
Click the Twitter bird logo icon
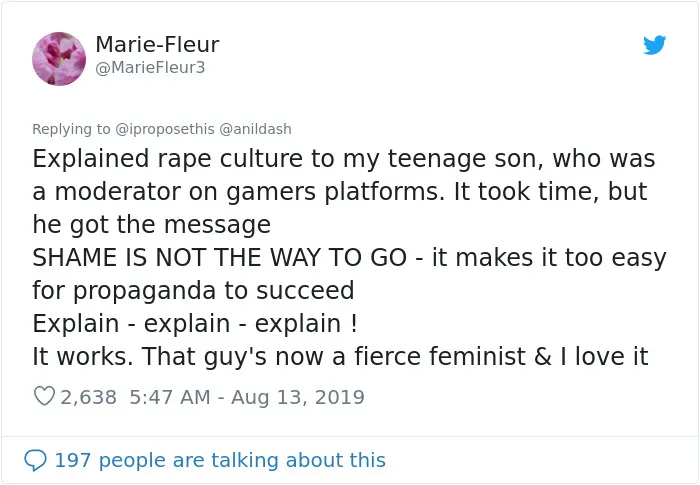point(654,45)
